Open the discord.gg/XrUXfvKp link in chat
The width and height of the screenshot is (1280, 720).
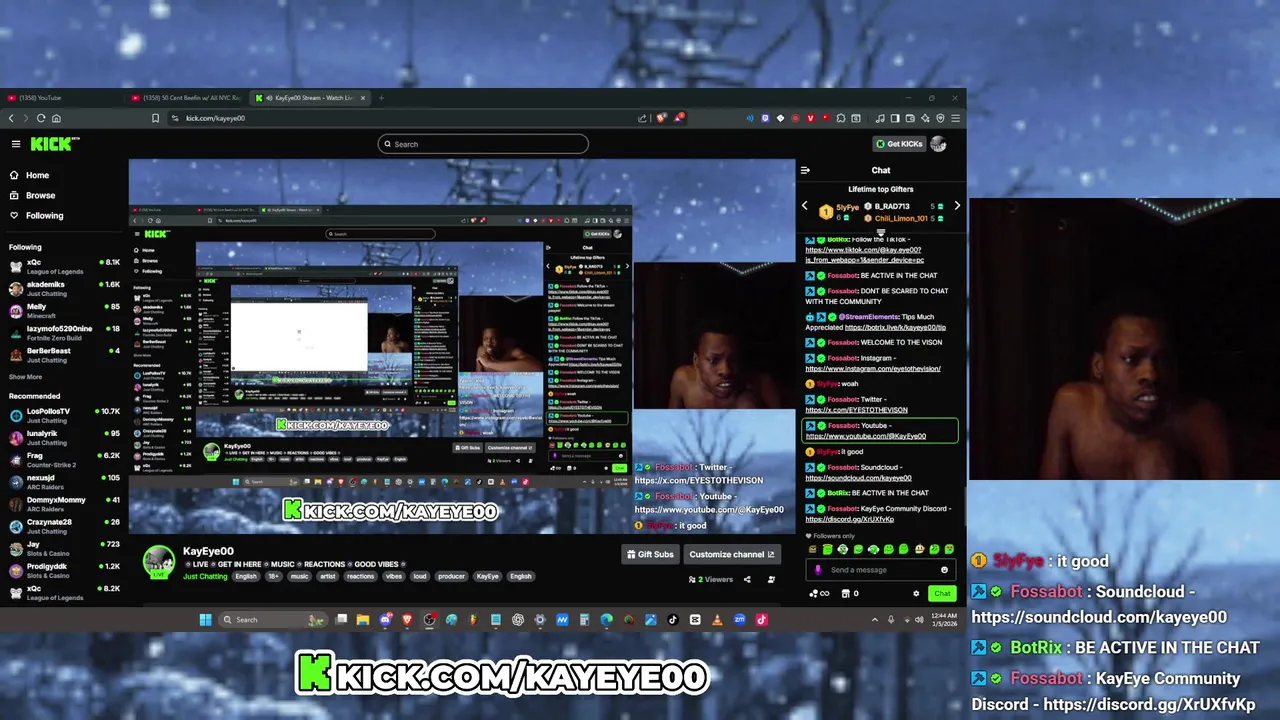tap(850, 519)
